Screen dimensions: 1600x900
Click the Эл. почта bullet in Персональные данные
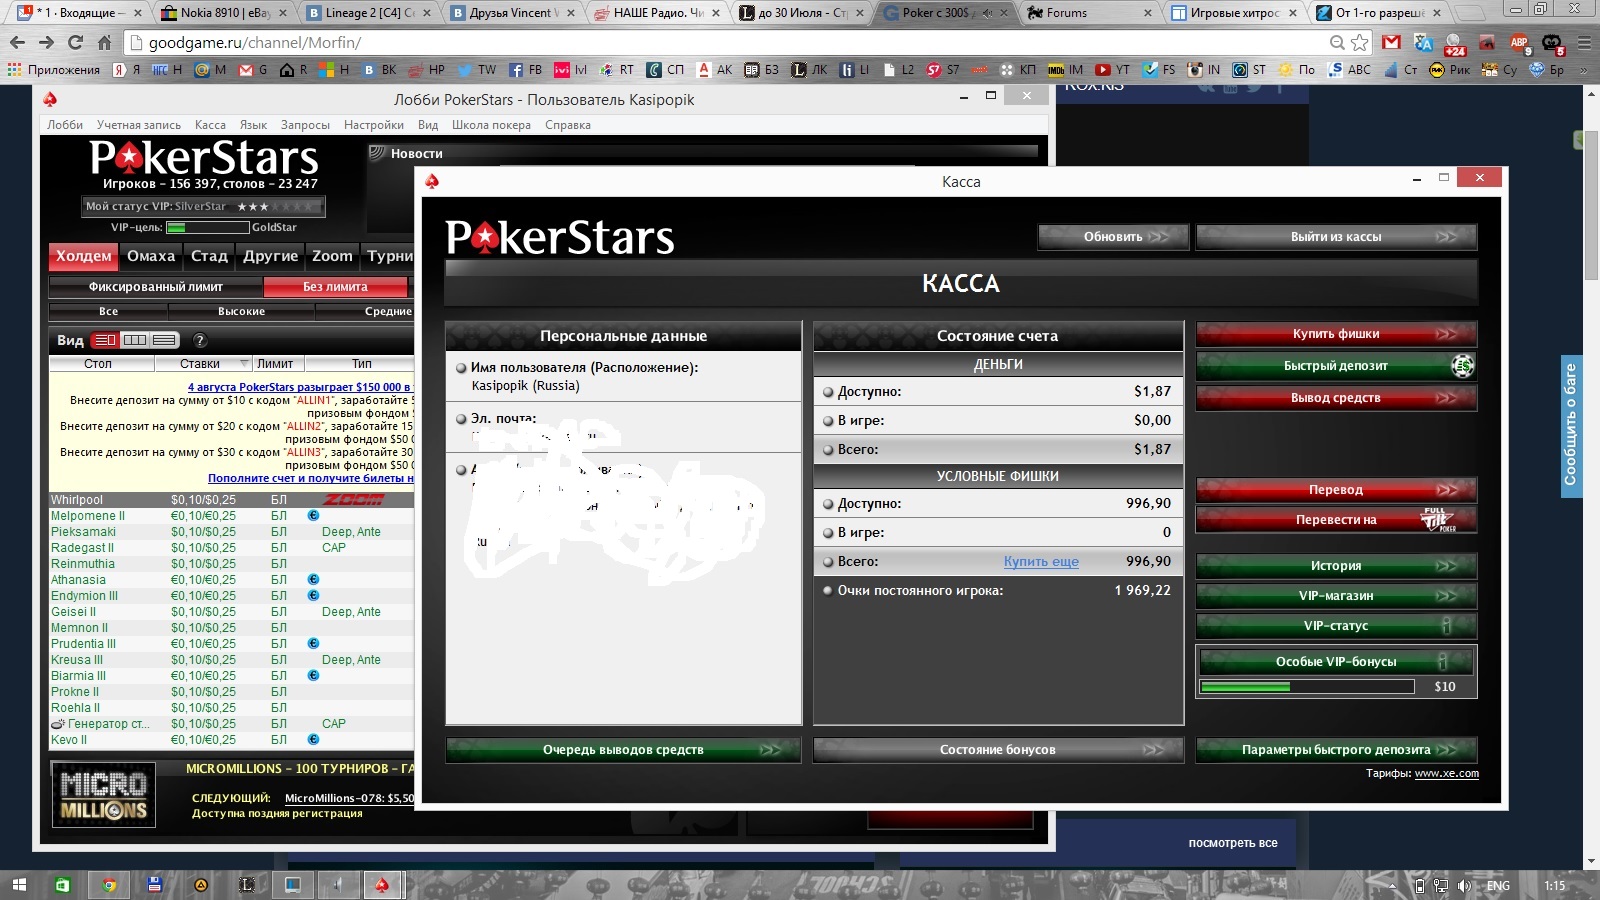pos(461,419)
